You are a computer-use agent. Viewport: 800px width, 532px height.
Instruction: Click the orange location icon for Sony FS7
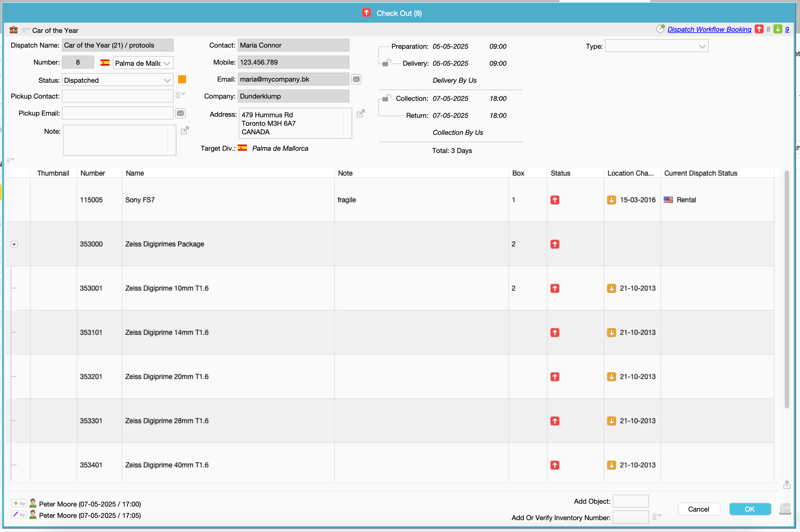click(x=611, y=200)
